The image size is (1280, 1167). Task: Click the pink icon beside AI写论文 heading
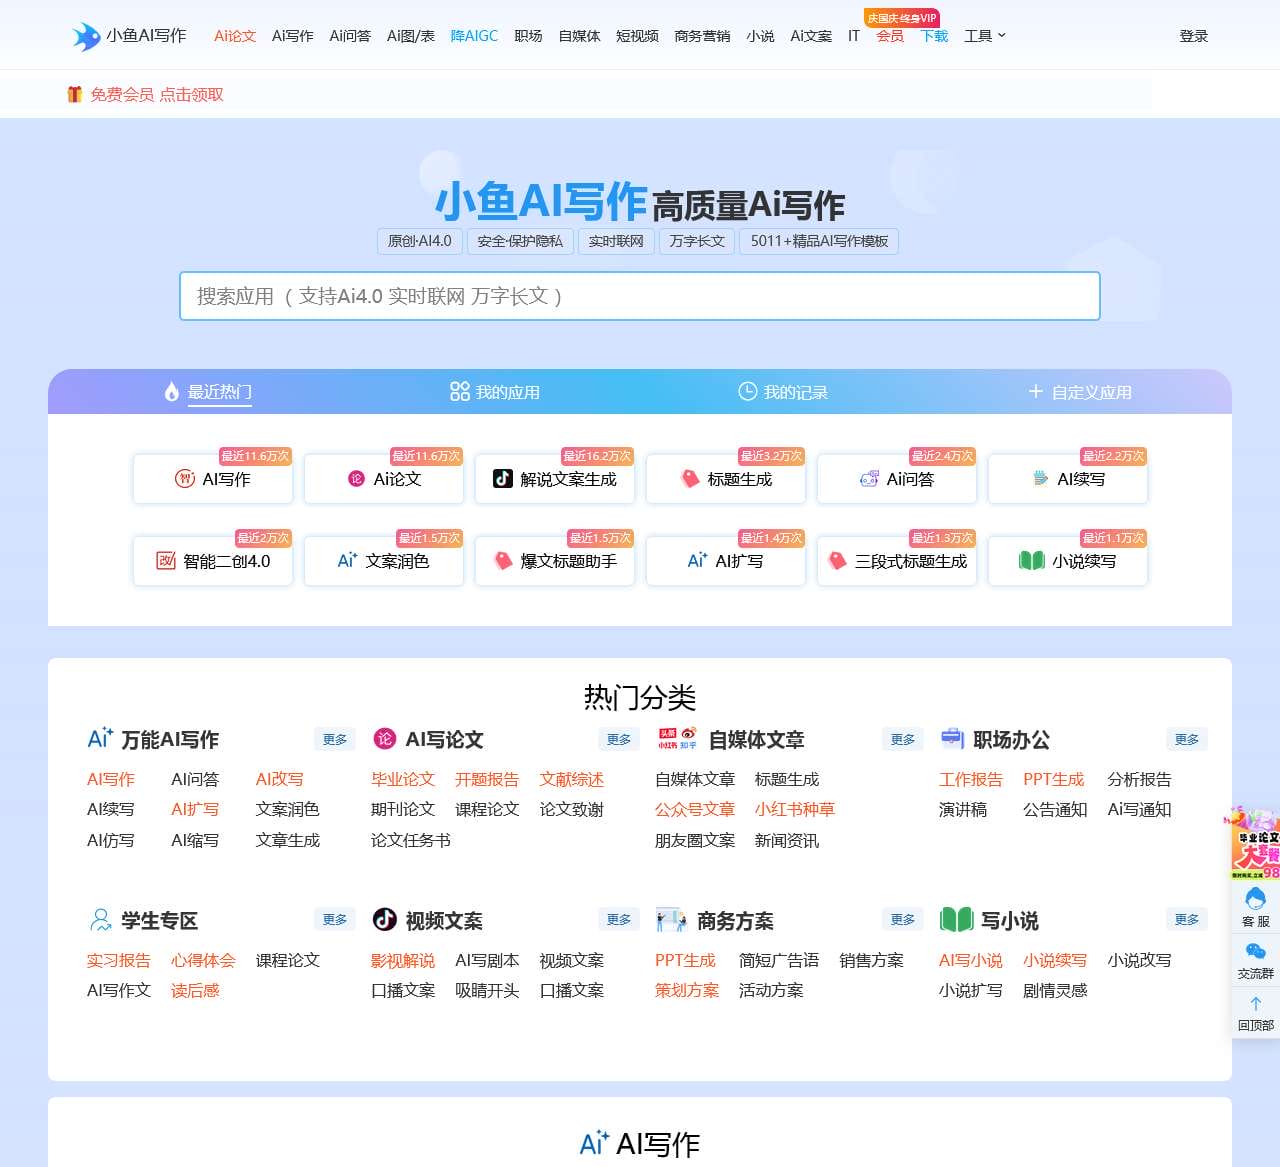click(384, 739)
